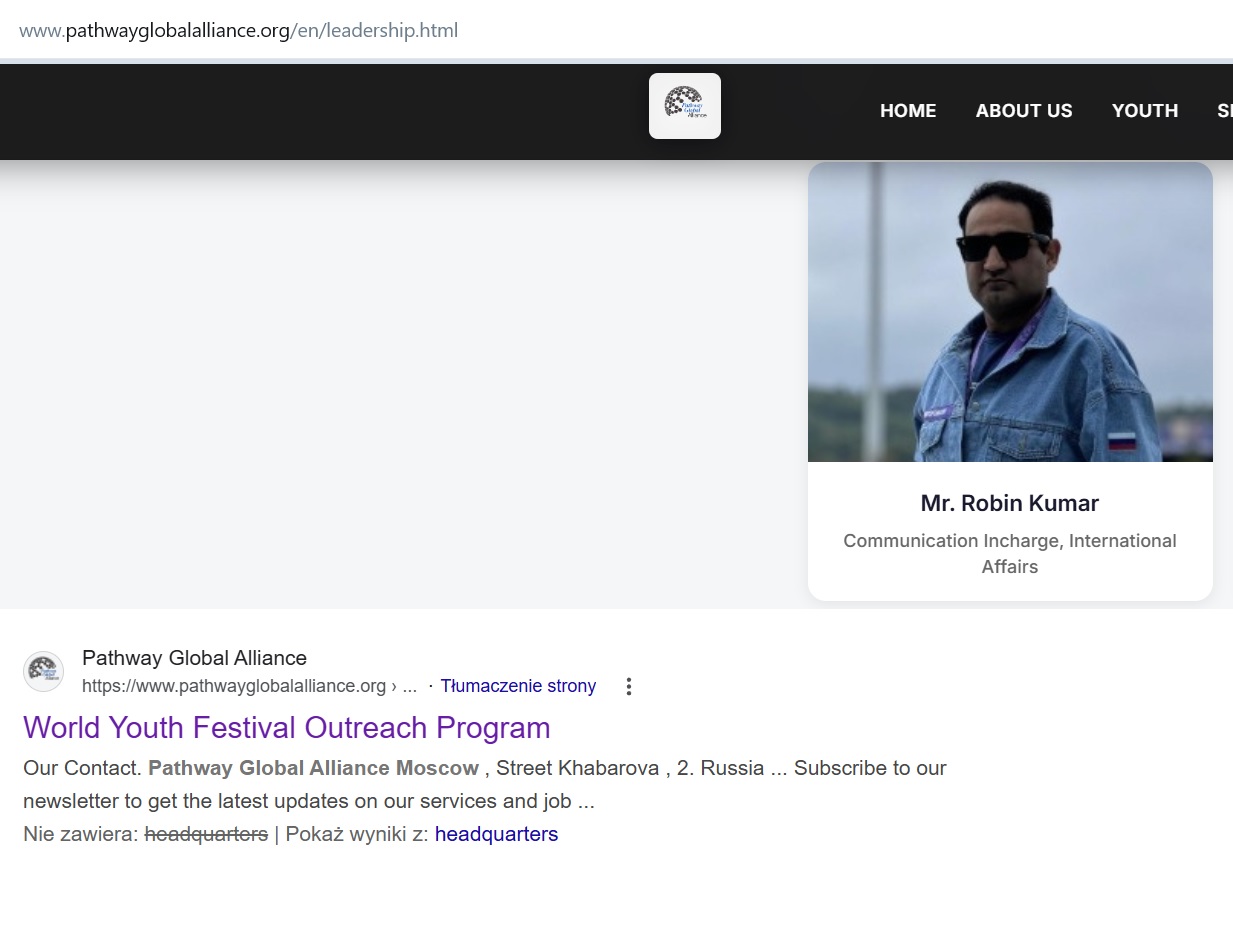Click the search result snippet mentioning Street Khabarova
This screenshot has height=927, width=1233.
[x=485, y=784]
